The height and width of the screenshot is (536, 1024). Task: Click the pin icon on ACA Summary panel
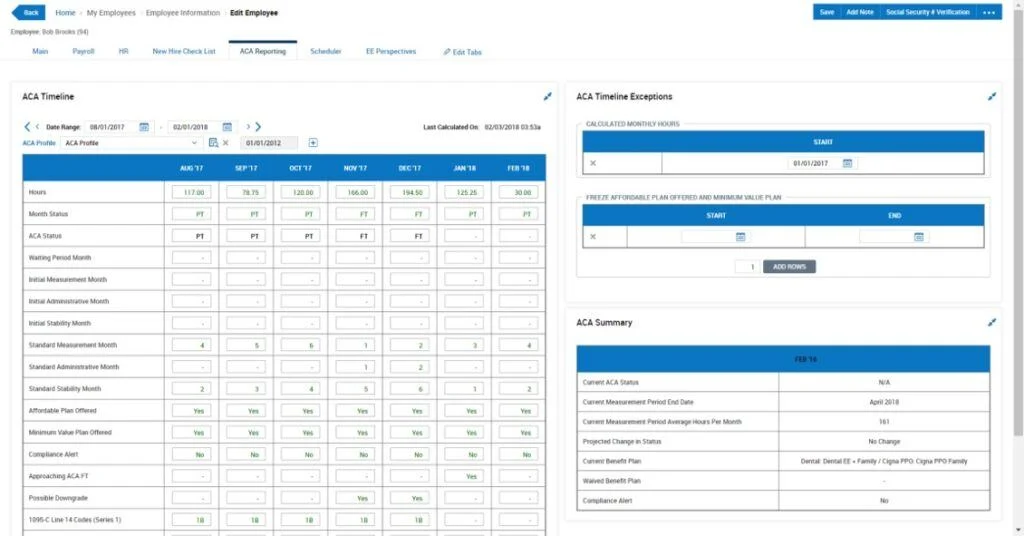point(992,323)
